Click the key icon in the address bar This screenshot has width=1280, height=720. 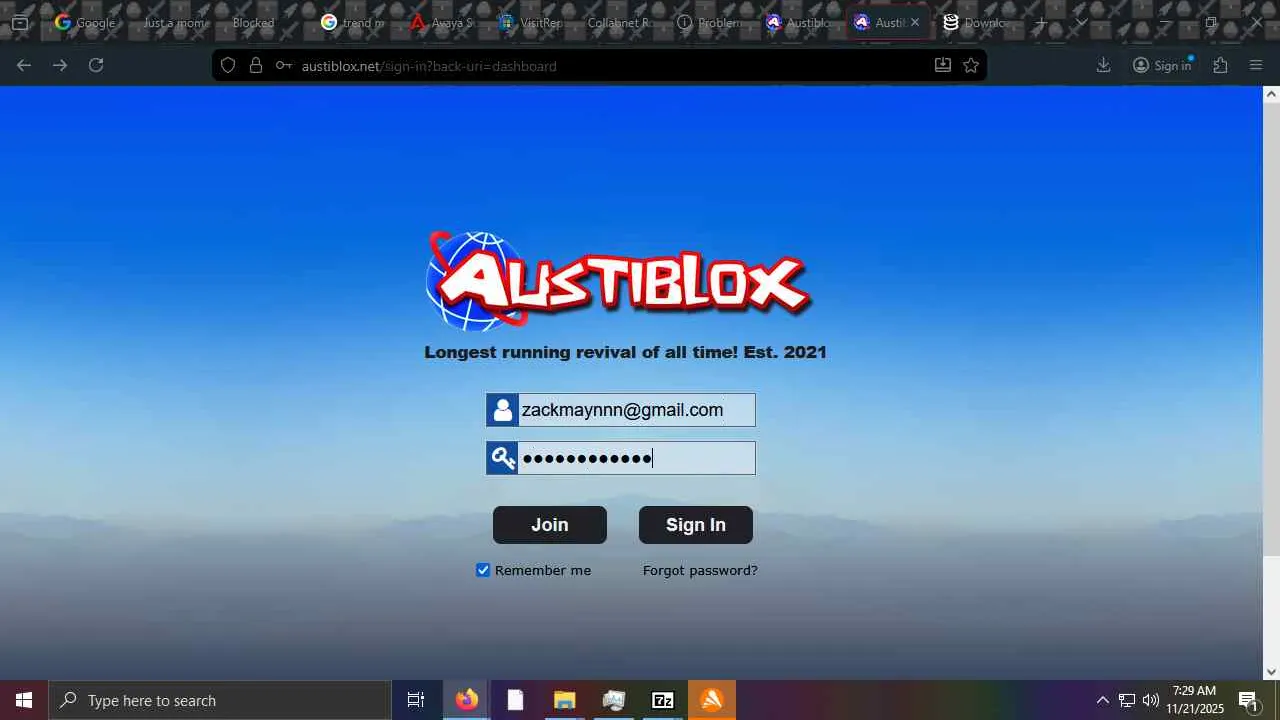(x=284, y=65)
